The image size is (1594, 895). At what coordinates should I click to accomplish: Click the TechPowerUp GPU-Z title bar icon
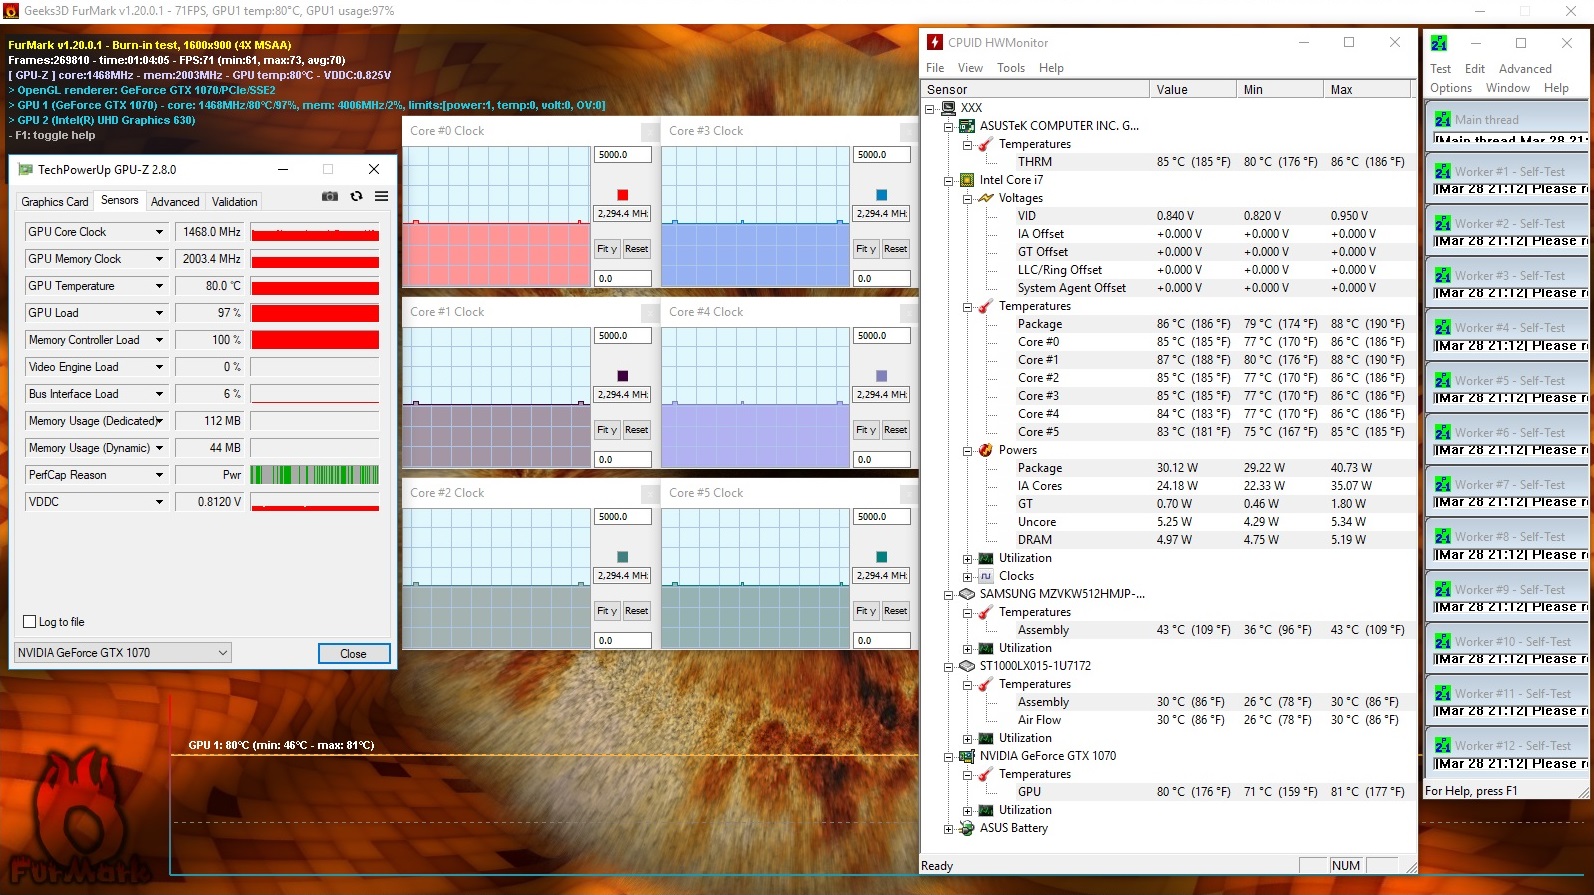(x=25, y=170)
